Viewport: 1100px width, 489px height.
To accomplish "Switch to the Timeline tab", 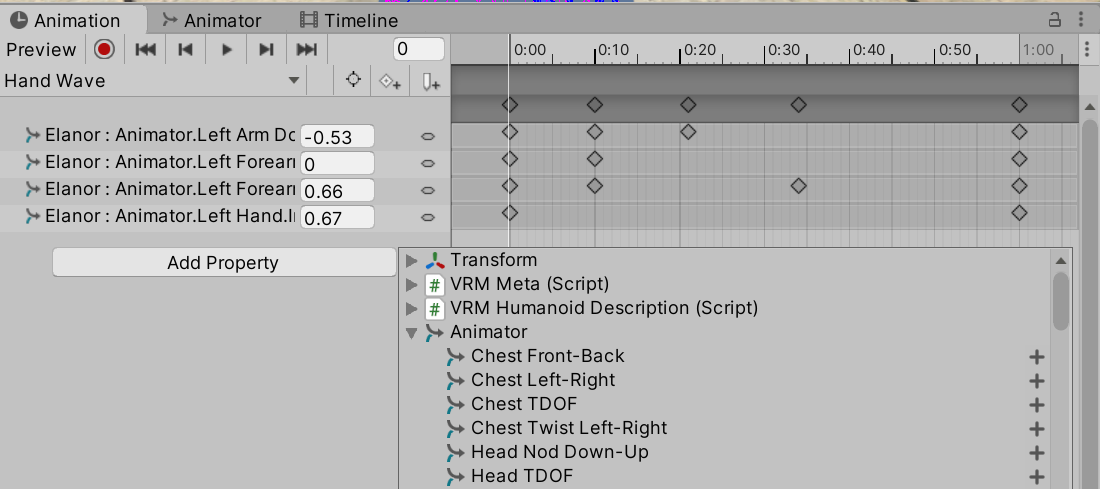I will (x=349, y=20).
